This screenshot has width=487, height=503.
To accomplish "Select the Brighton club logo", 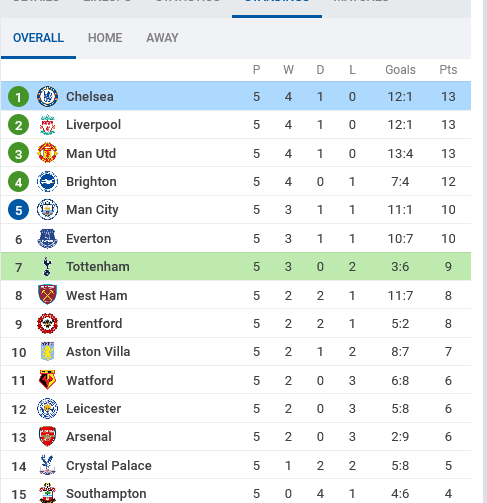I will (47, 182).
